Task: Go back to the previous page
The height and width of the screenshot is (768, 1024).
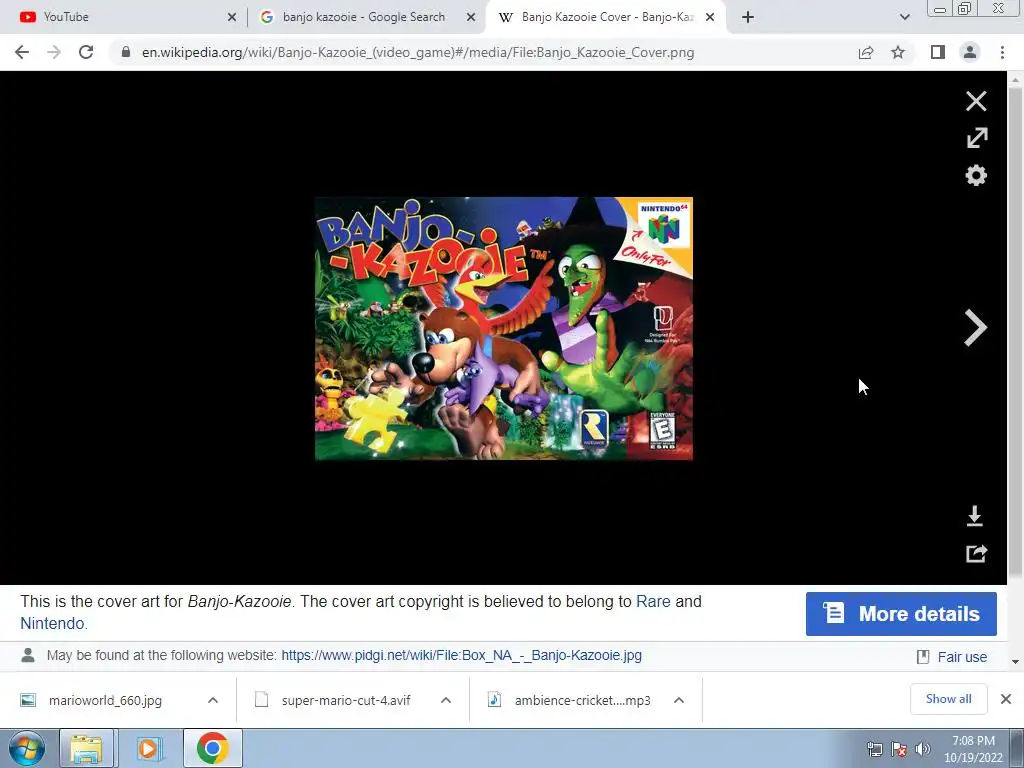Action: point(22,52)
